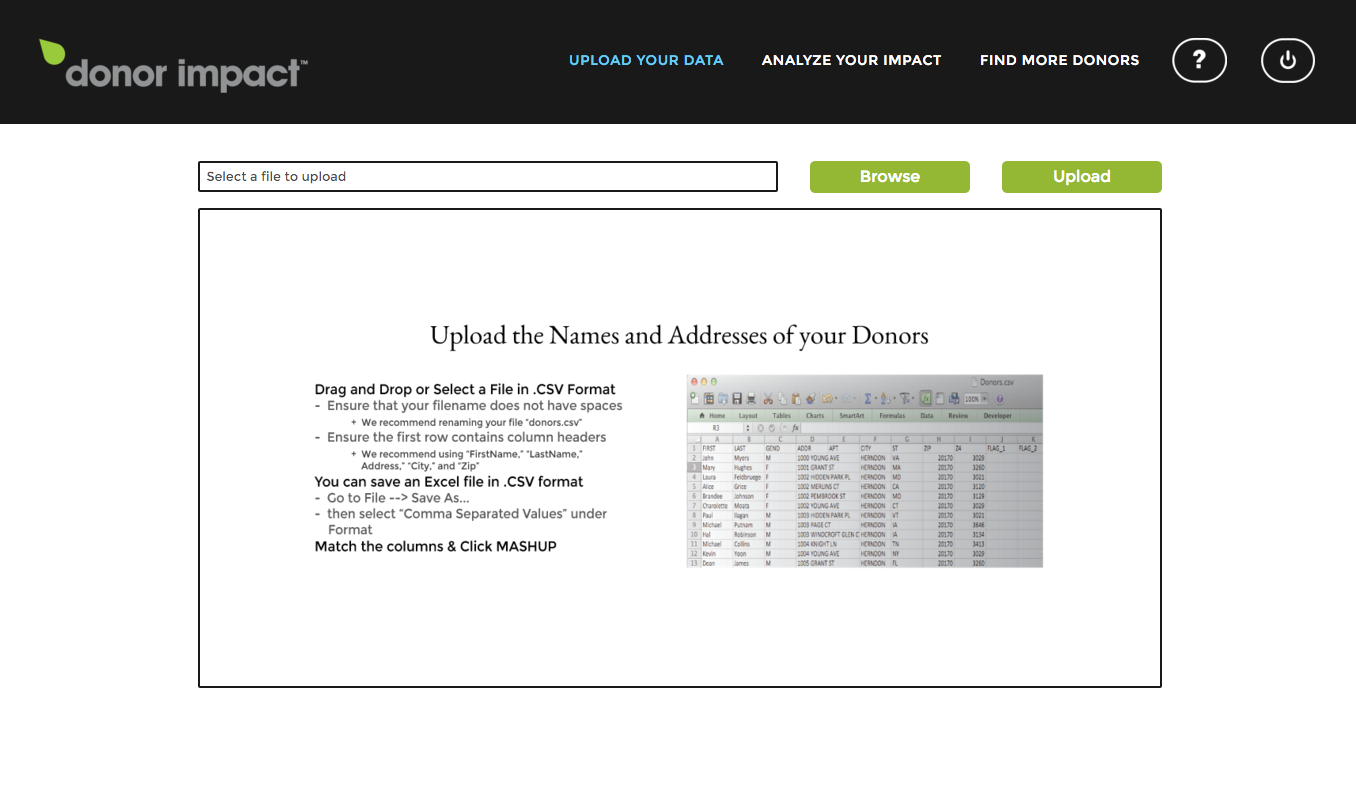The width and height of the screenshot is (1356, 788).
Task: Click the printer icon in Excel screenshot
Action: [x=751, y=398]
